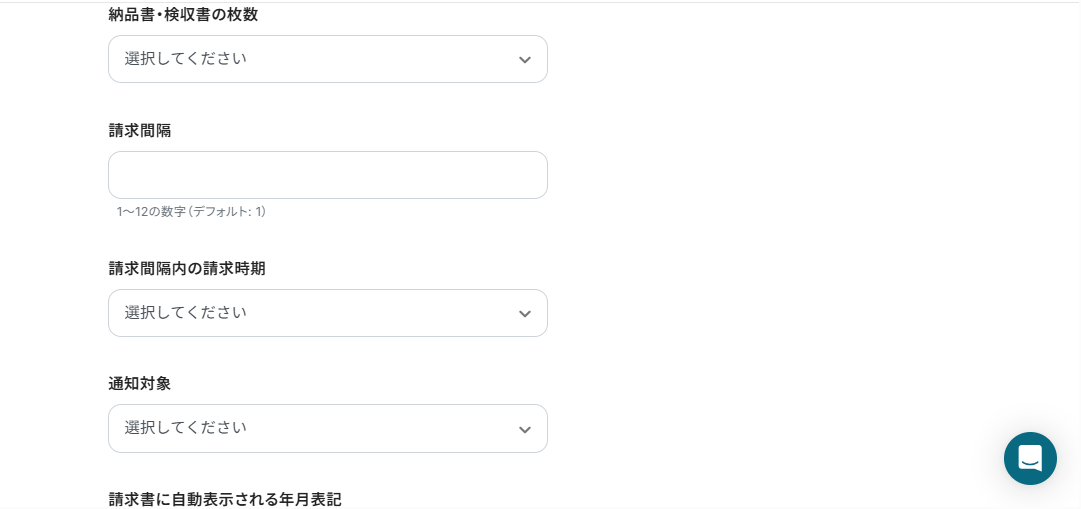Click 選択してください placeholder under 請求間隔内の請求時期
The image size is (1081, 509).
coord(185,312)
